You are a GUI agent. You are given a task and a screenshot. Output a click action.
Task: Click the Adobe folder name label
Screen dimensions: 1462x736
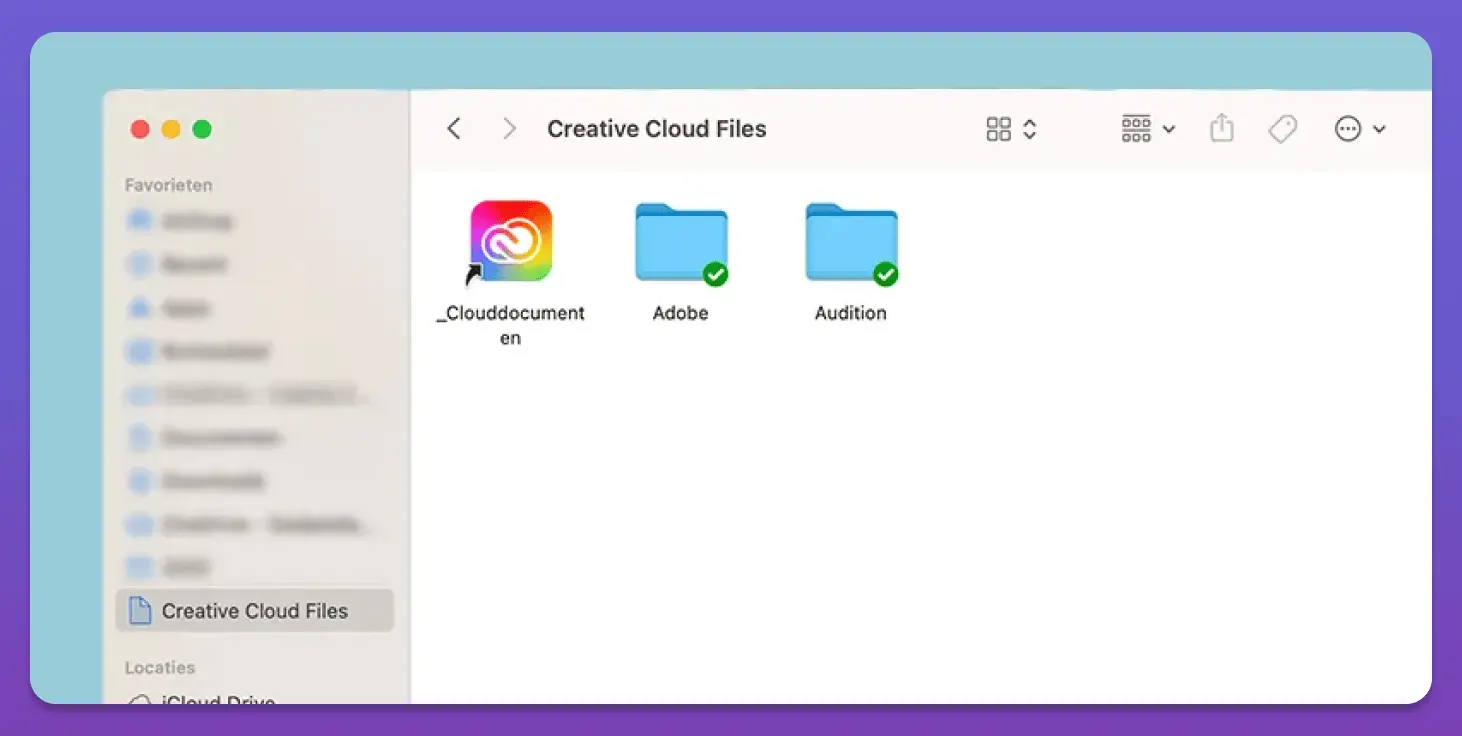tap(680, 313)
